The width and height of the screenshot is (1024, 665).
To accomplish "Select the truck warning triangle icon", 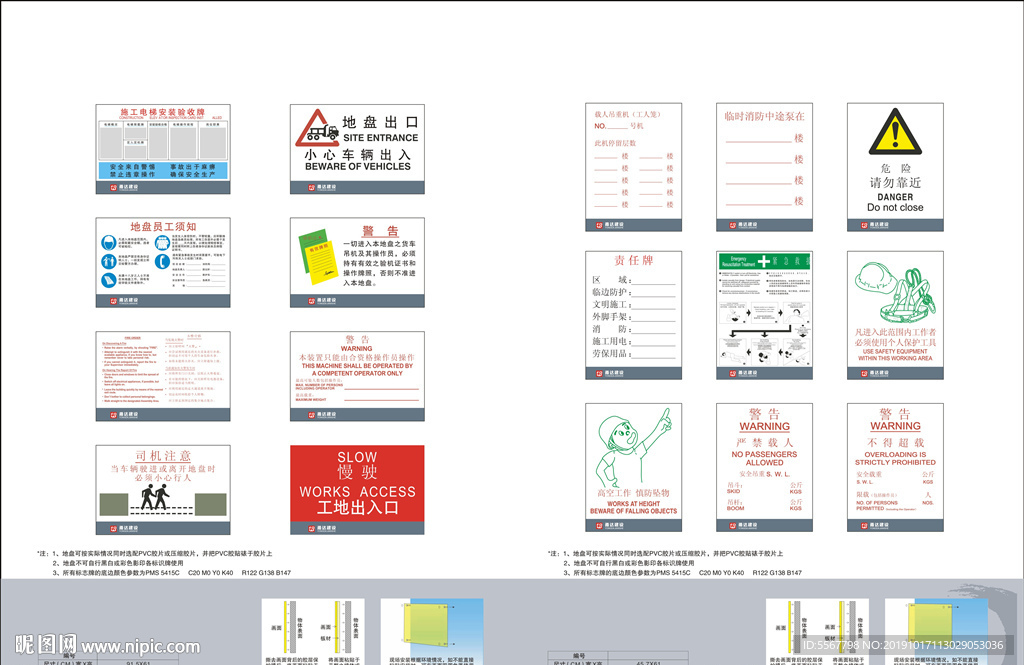I will [317, 127].
